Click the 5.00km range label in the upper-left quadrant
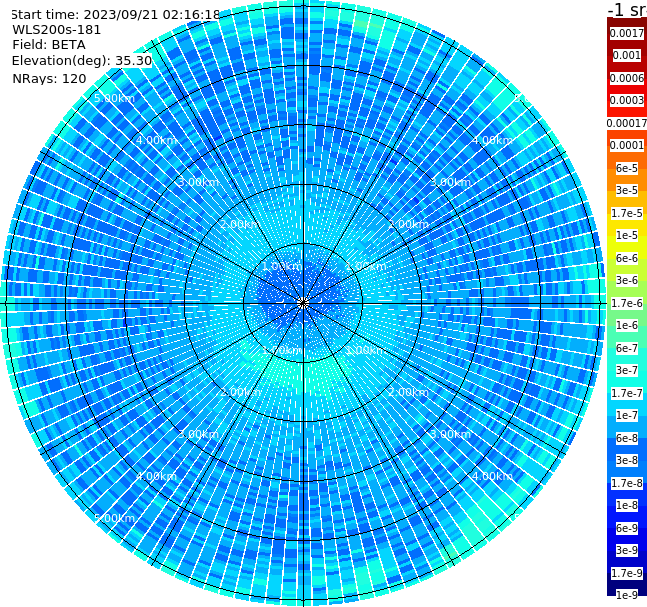The image size is (647, 607). pyautogui.click(x=114, y=98)
